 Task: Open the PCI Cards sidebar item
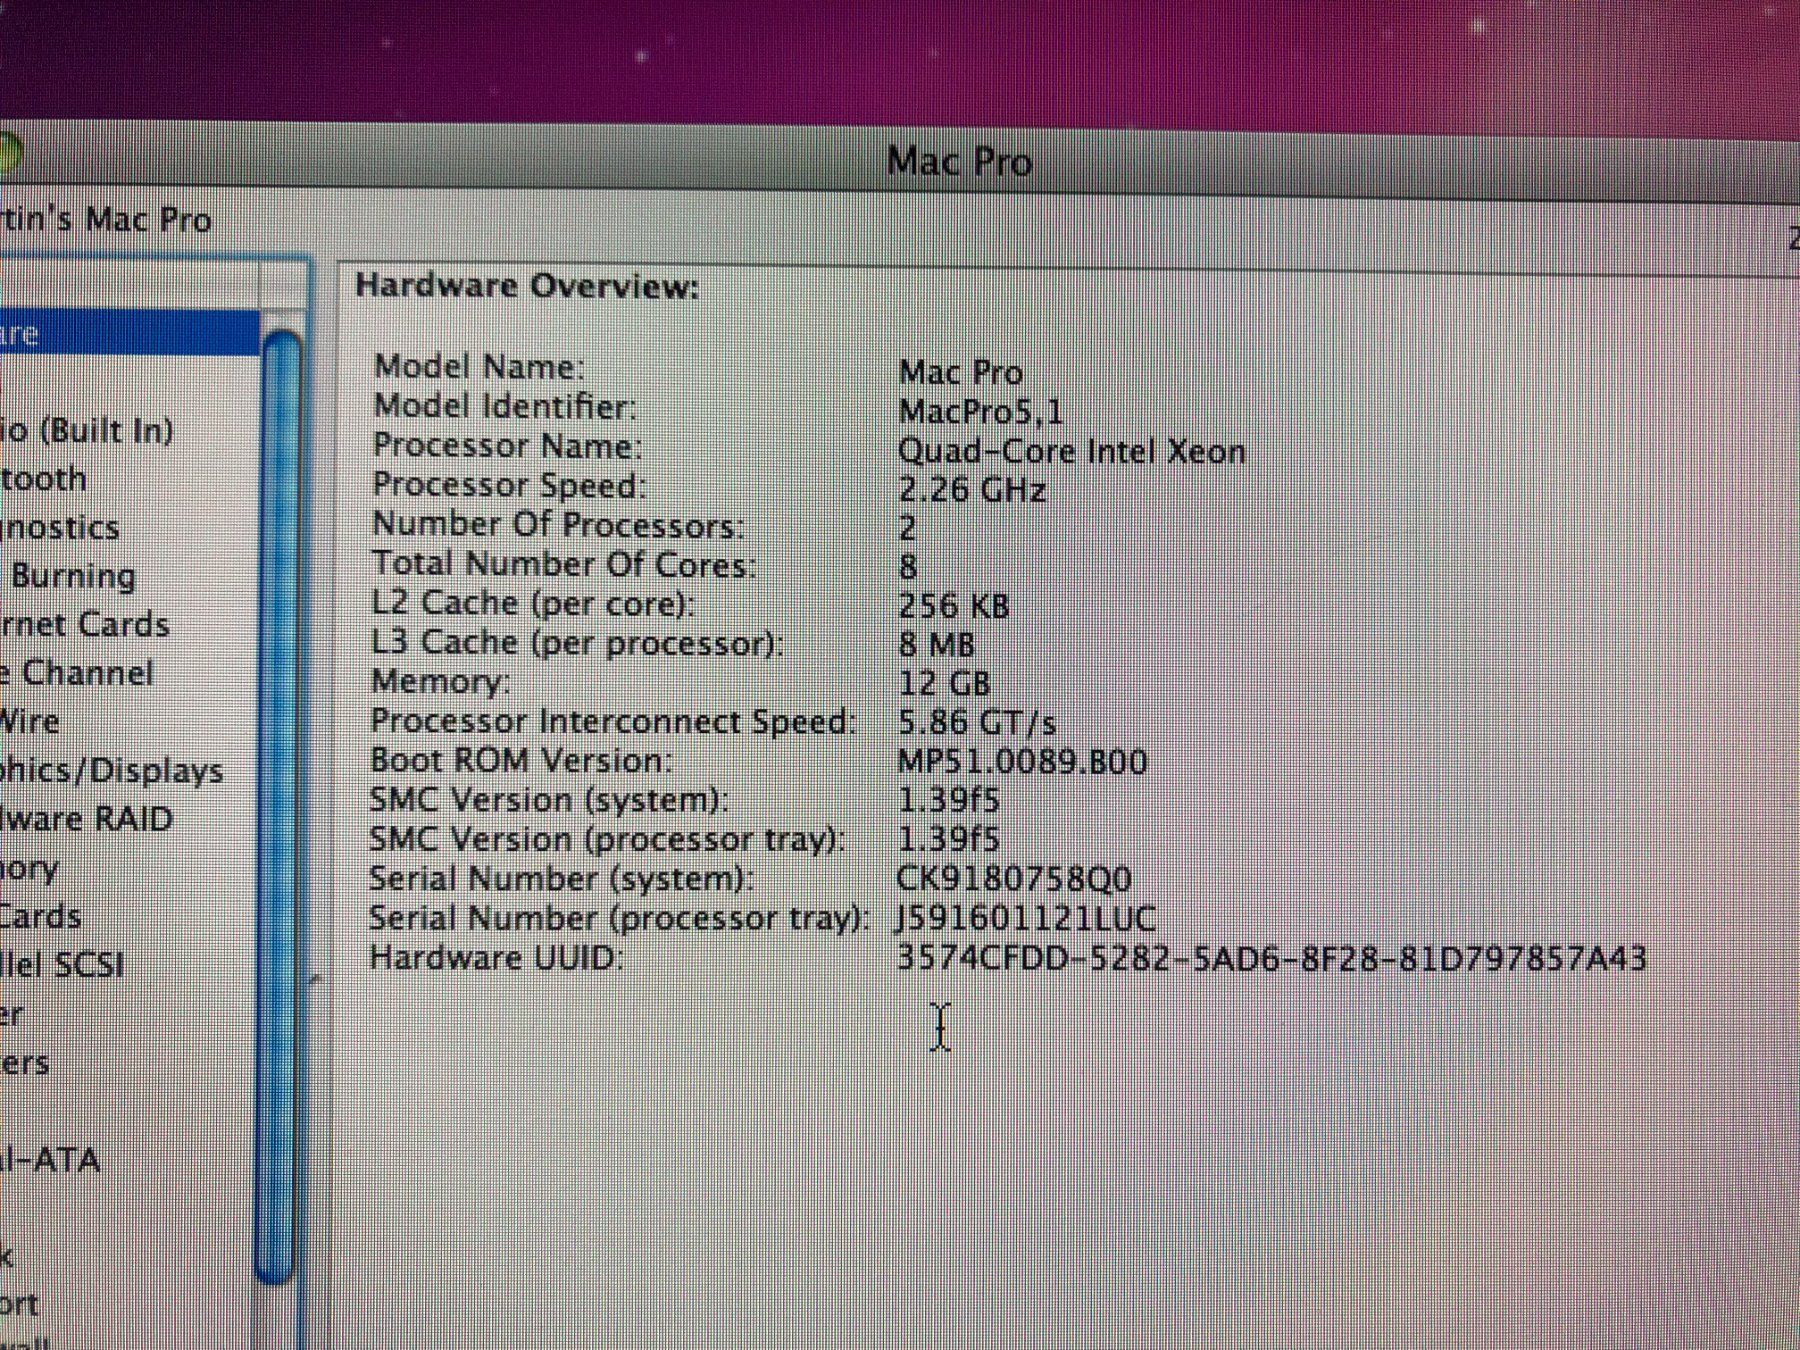[x=41, y=916]
